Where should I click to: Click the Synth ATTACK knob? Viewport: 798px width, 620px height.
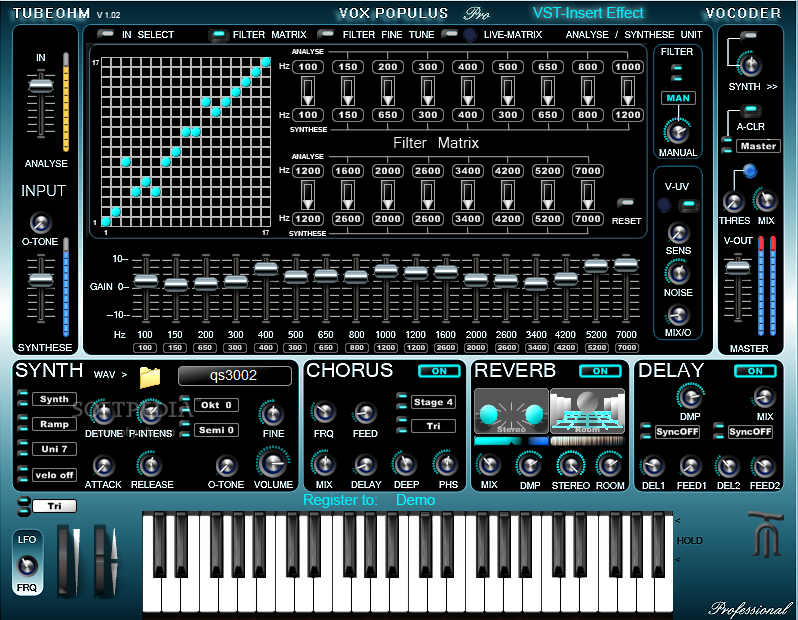click(x=103, y=465)
